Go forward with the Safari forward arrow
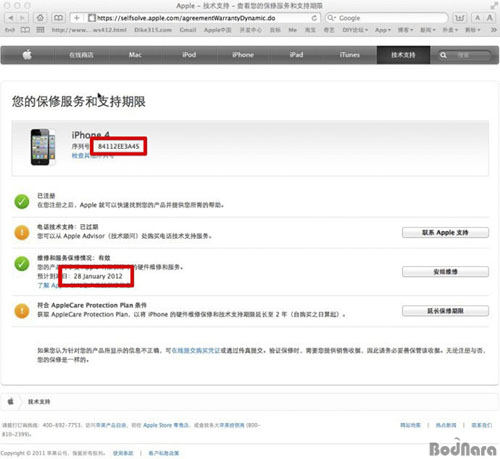This screenshot has height=459, width=500. click(x=23, y=18)
